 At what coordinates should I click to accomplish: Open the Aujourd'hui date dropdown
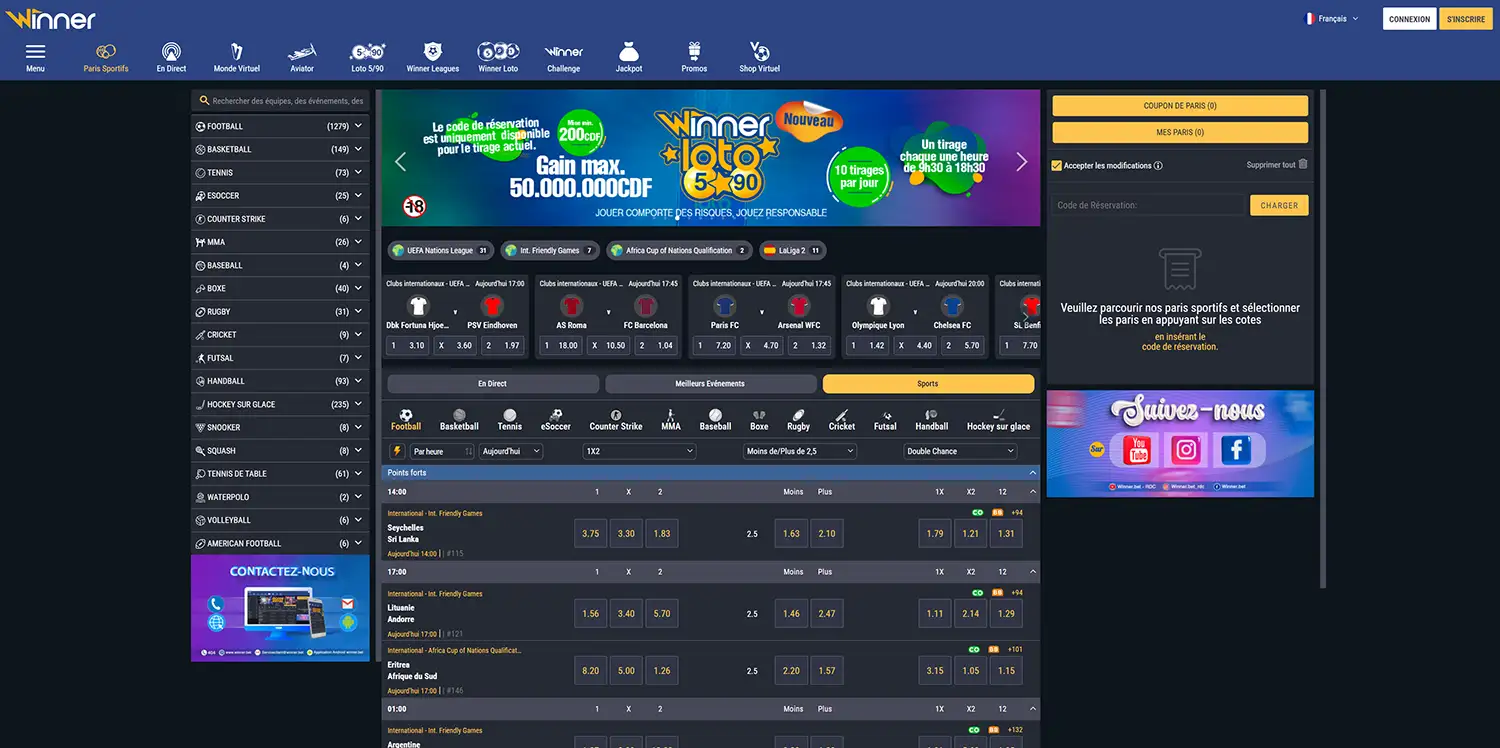click(511, 451)
